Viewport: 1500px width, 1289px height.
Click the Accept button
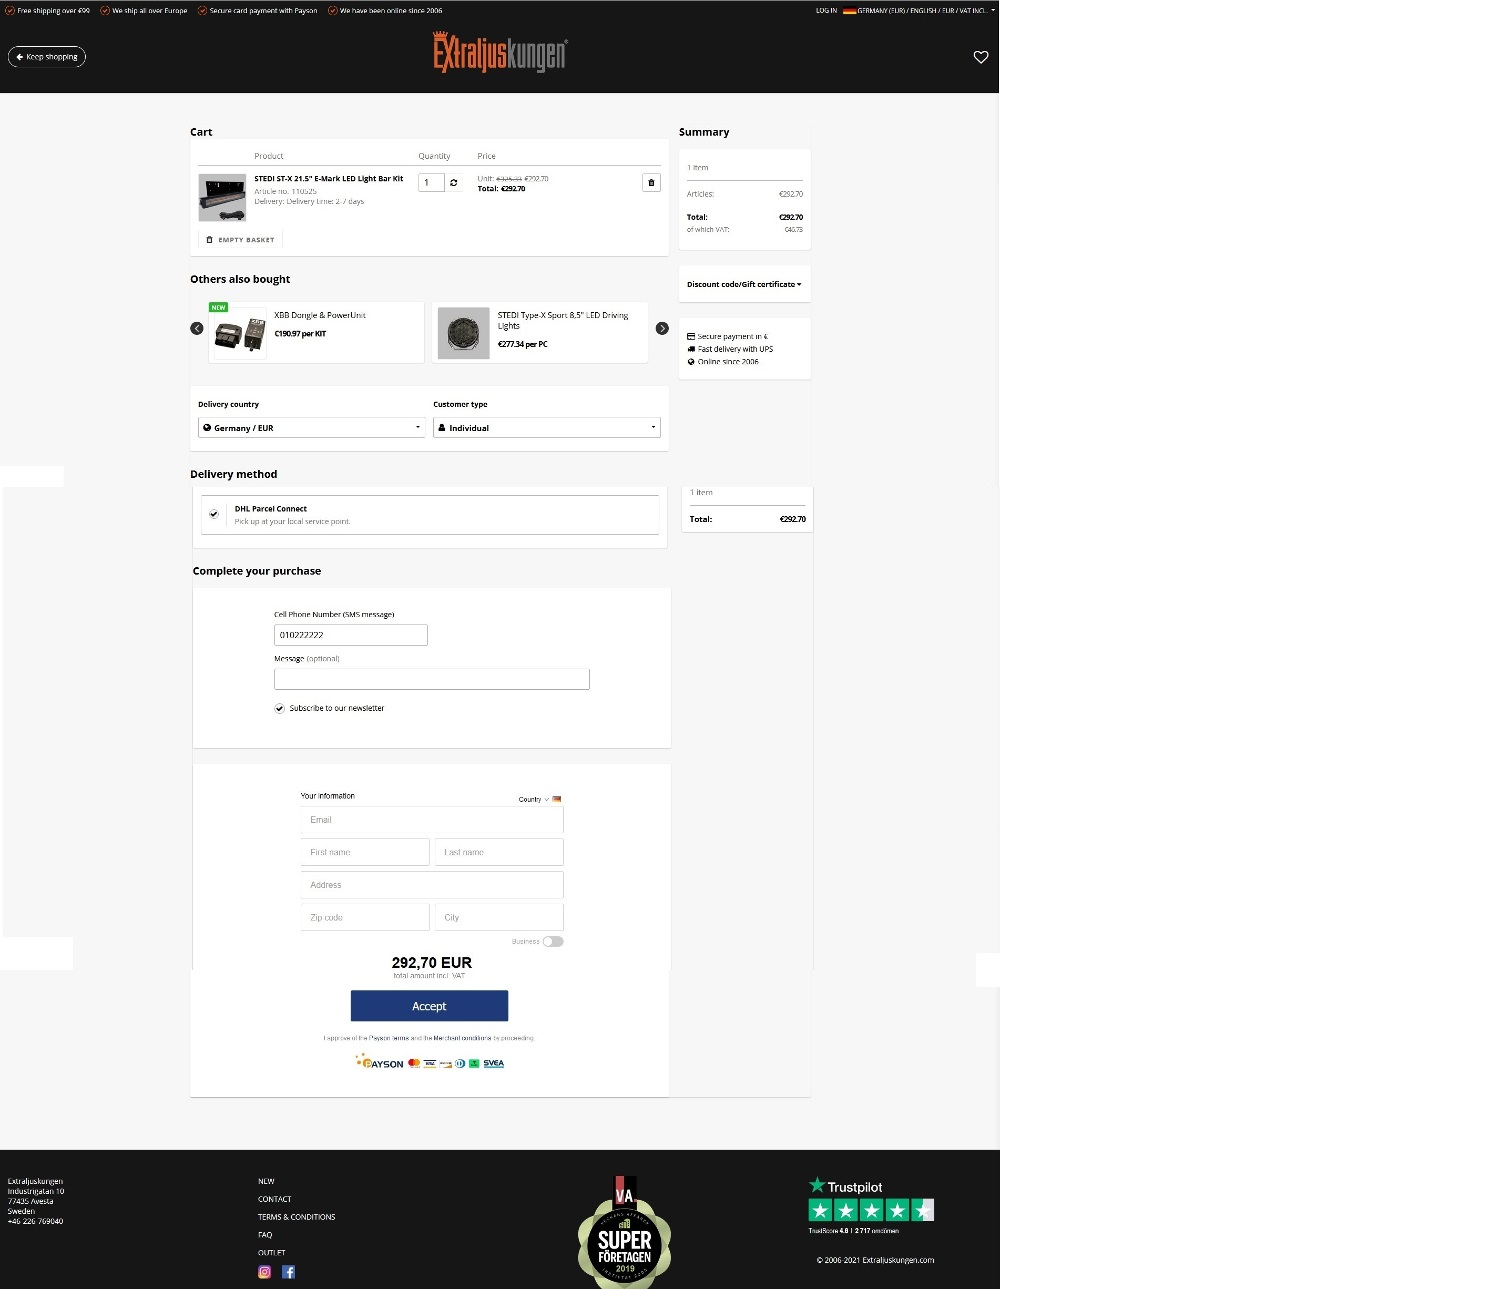point(429,1006)
